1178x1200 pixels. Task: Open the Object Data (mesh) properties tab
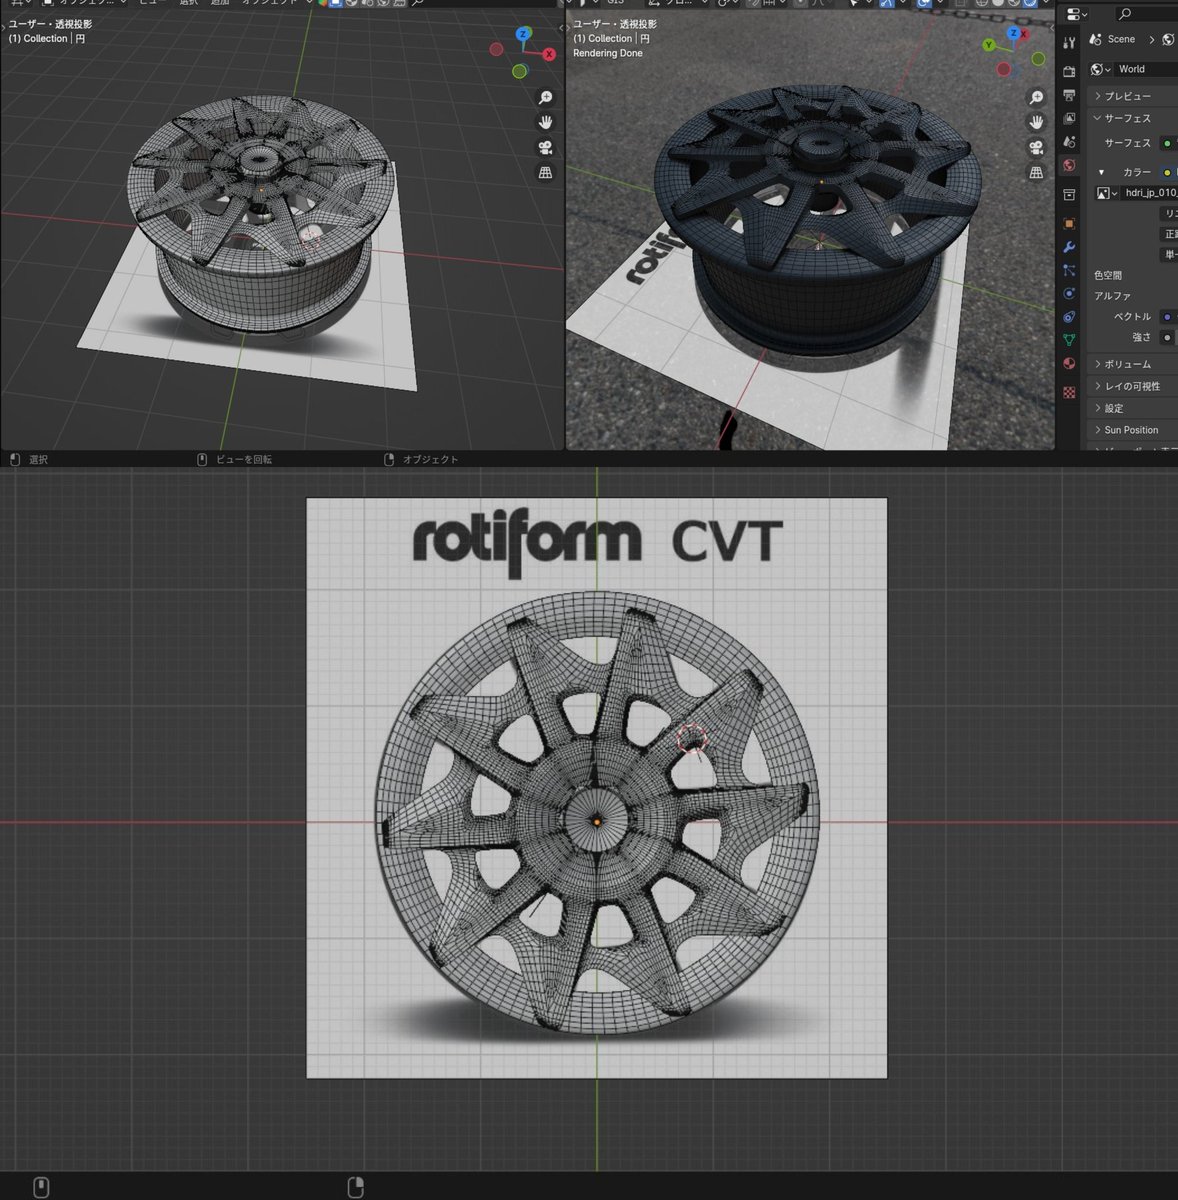point(1069,340)
